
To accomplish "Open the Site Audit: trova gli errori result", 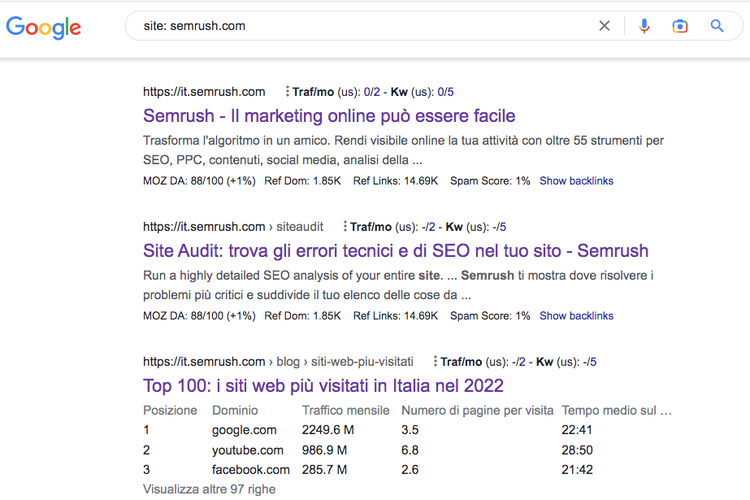I will tap(396, 251).
